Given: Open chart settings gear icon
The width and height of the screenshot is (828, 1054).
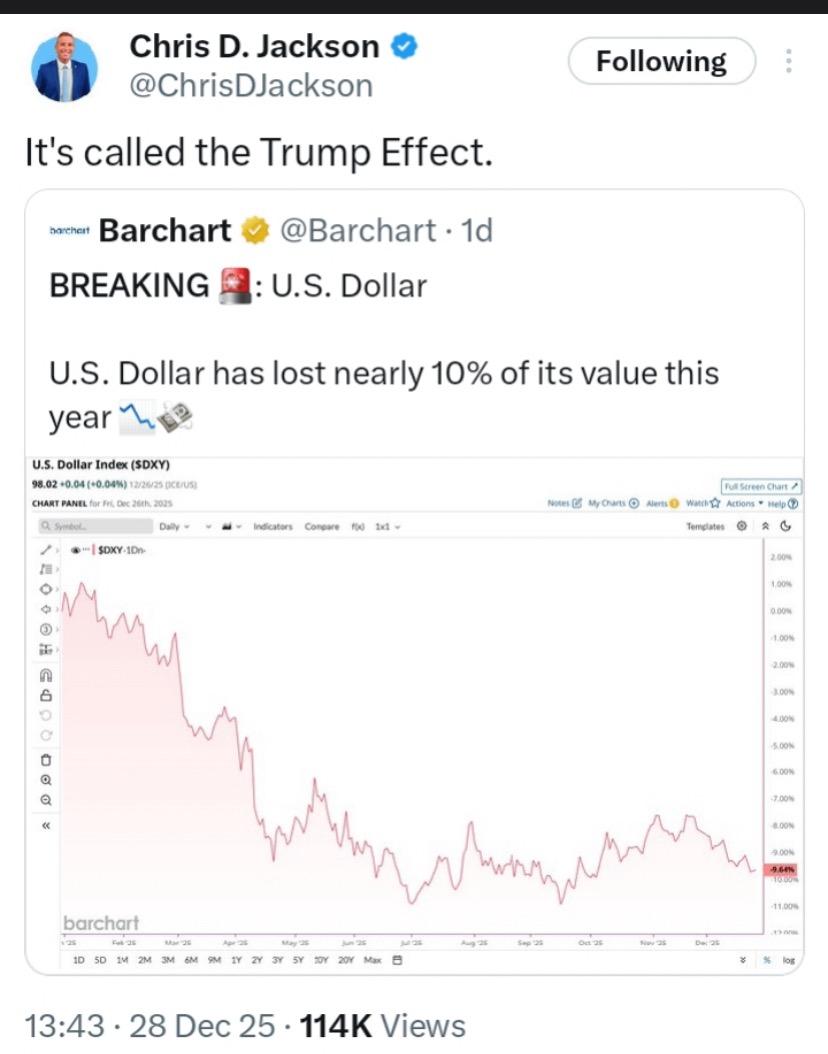Looking at the screenshot, I should click(741, 526).
